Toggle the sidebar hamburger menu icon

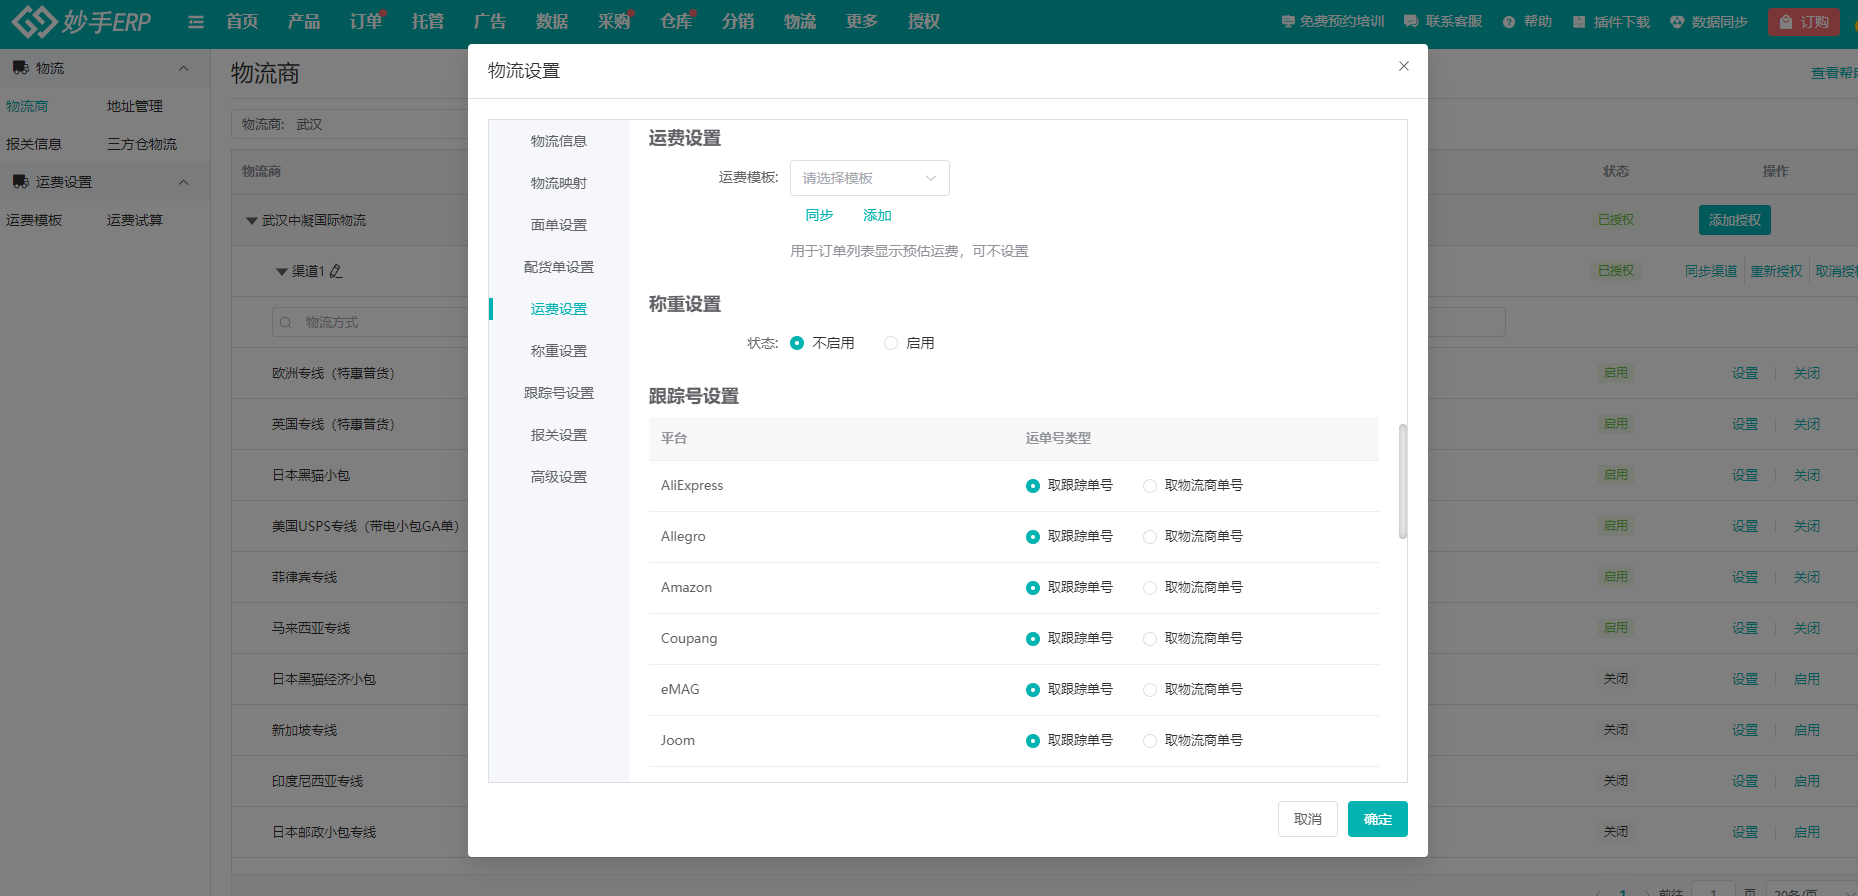pyautogui.click(x=196, y=22)
